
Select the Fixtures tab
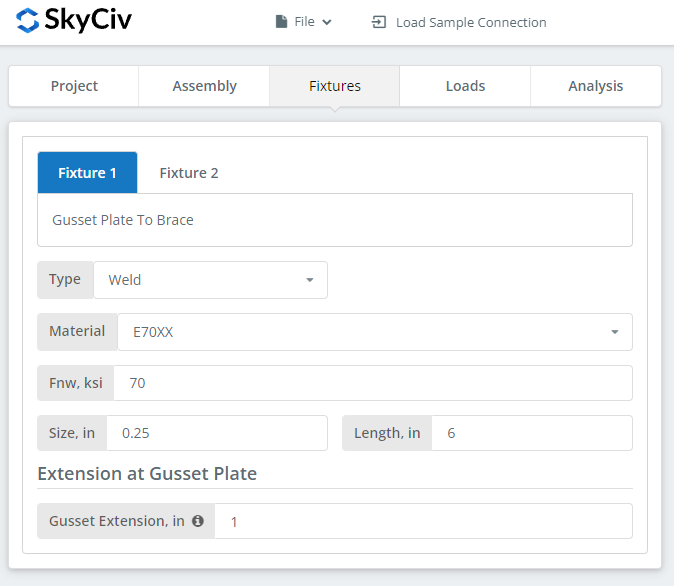point(334,86)
